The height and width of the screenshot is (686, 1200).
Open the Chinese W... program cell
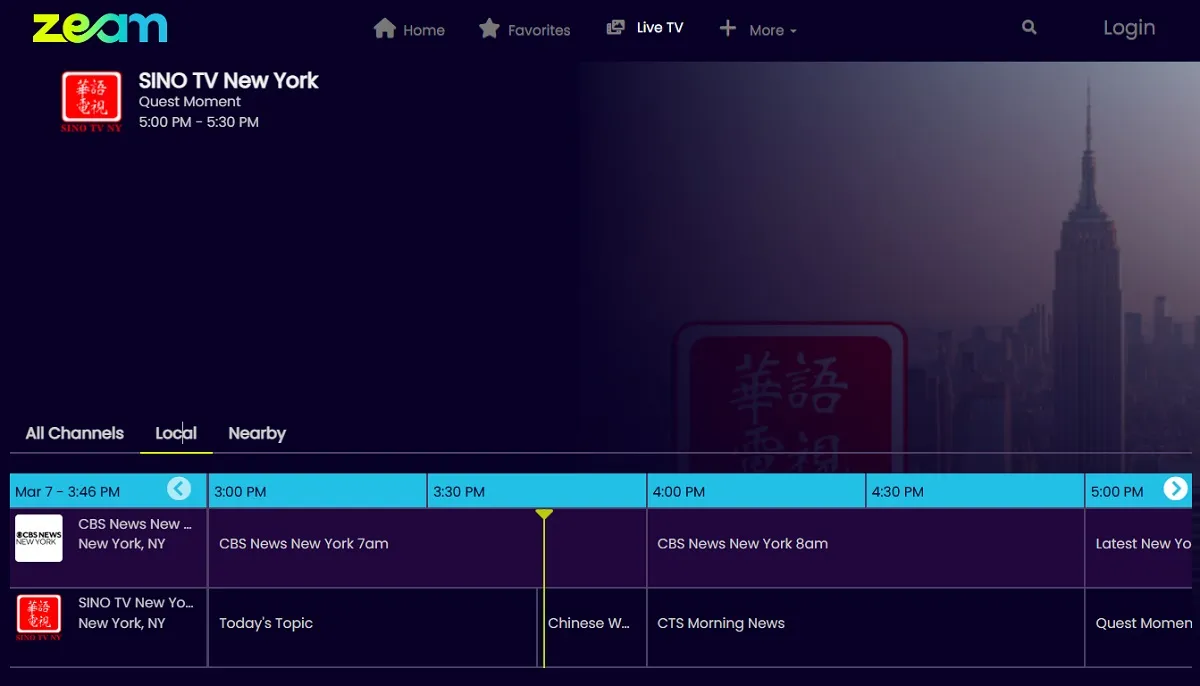592,627
